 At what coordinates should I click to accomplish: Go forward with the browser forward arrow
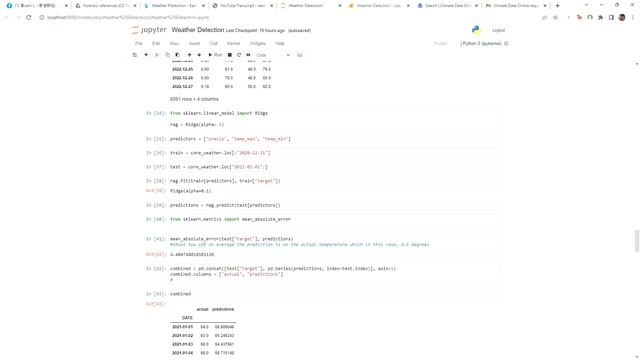click(18, 18)
